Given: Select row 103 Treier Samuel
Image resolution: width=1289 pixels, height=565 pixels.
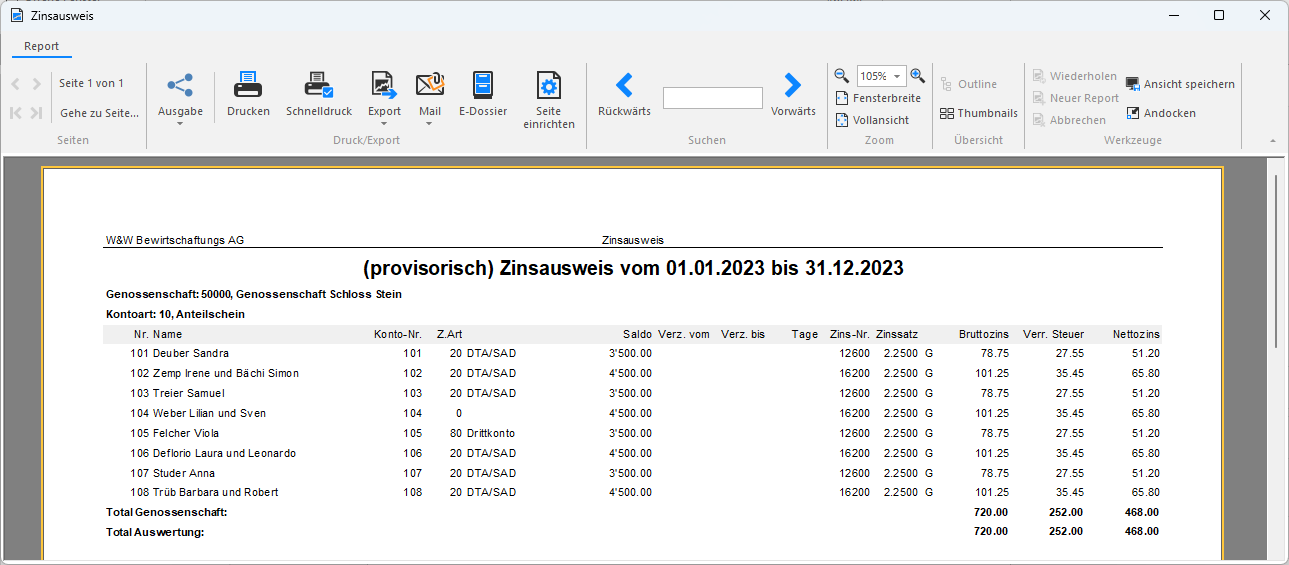Looking at the screenshot, I should (633, 393).
